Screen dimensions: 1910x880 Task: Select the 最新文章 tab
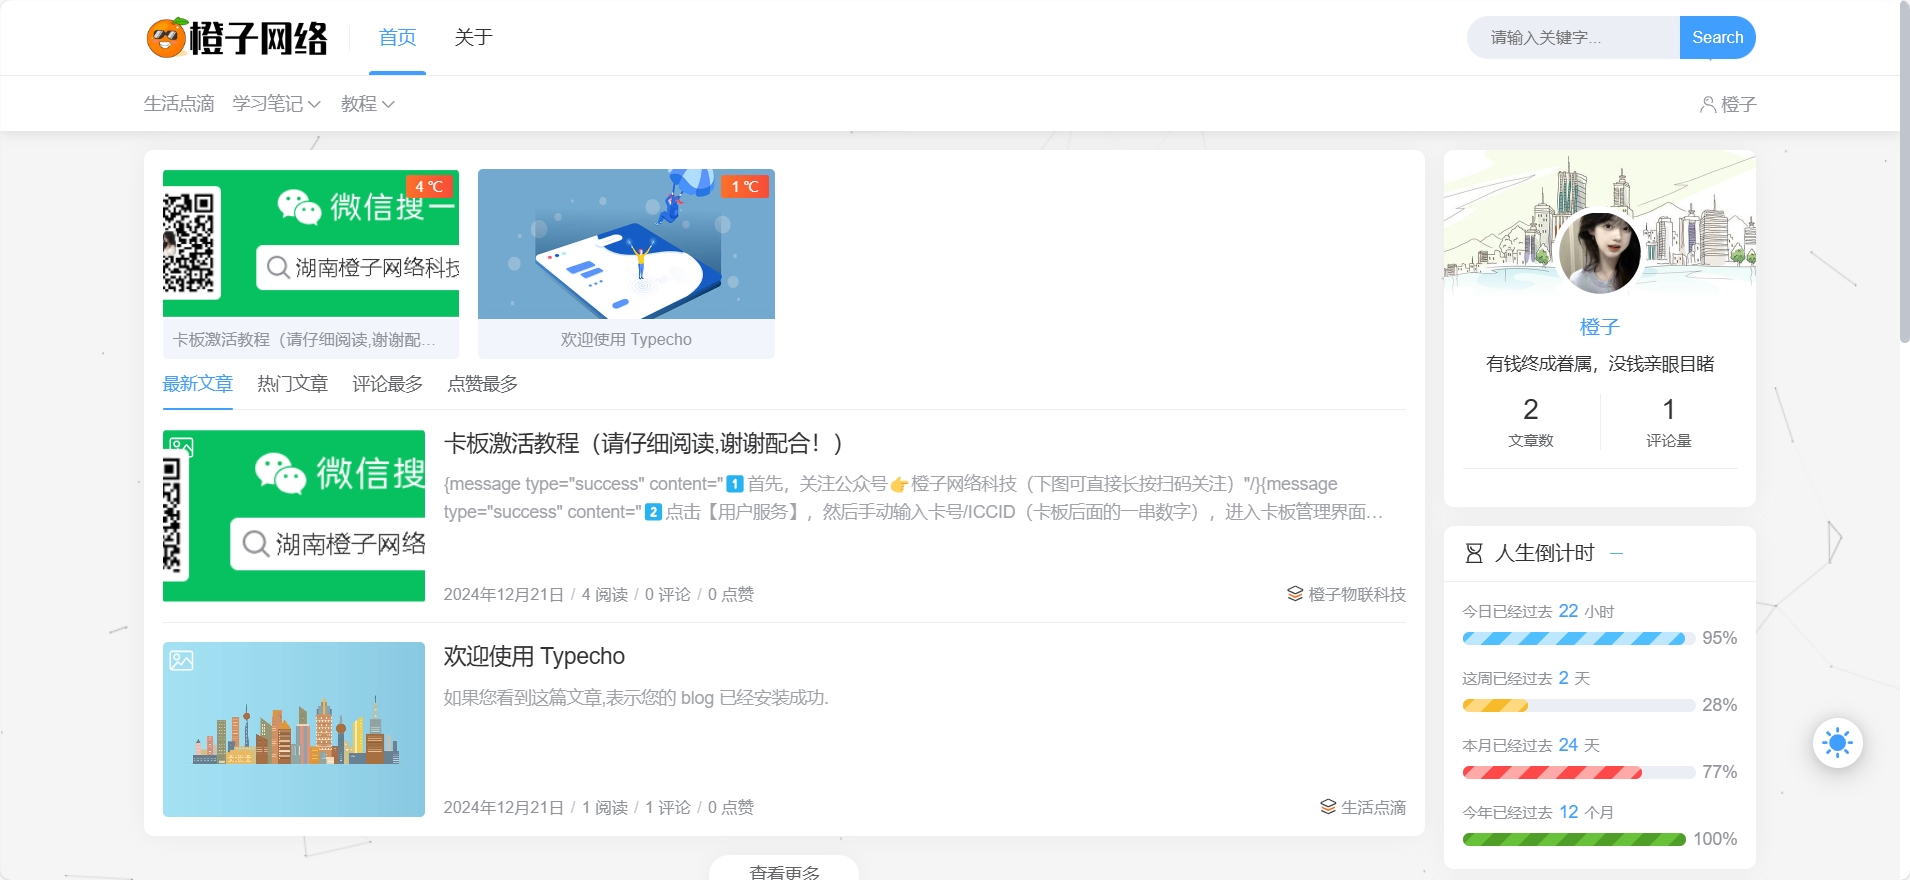pos(198,384)
